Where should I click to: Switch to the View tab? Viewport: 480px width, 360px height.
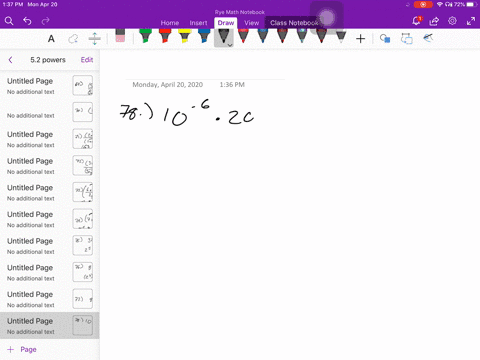pos(251,23)
